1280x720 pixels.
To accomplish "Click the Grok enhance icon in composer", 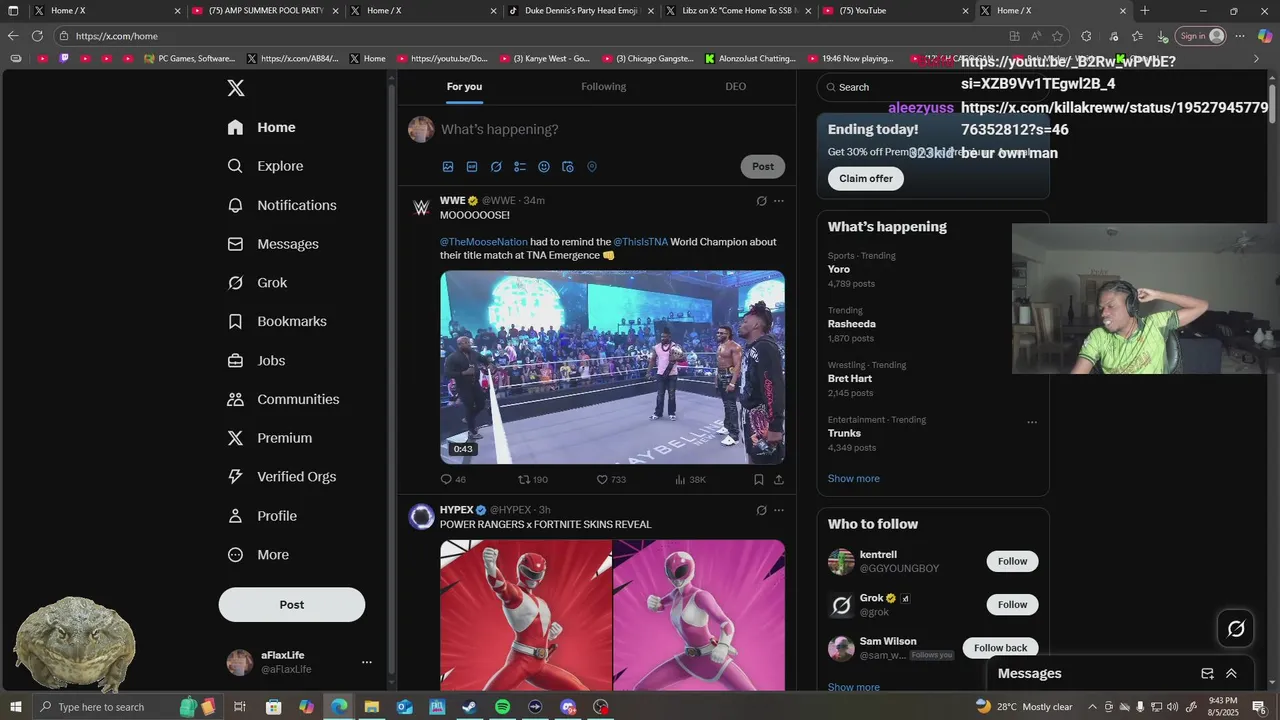I will (x=496, y=167).
